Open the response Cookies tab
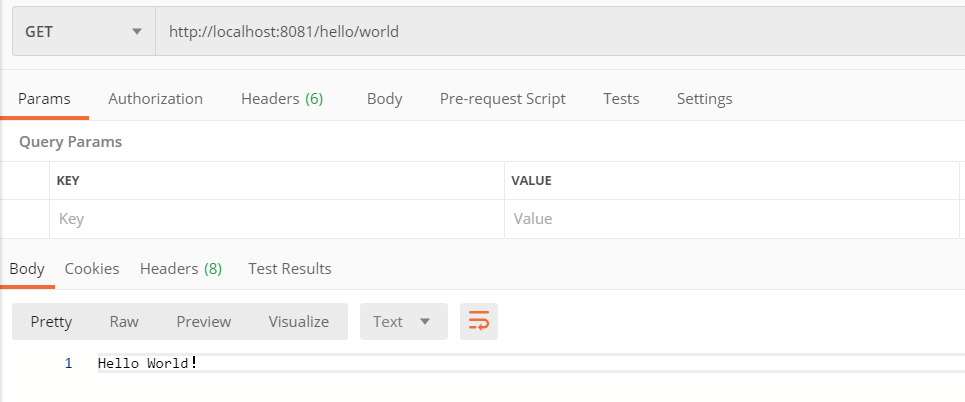The image size is (965, 402). tap(92, 268)
